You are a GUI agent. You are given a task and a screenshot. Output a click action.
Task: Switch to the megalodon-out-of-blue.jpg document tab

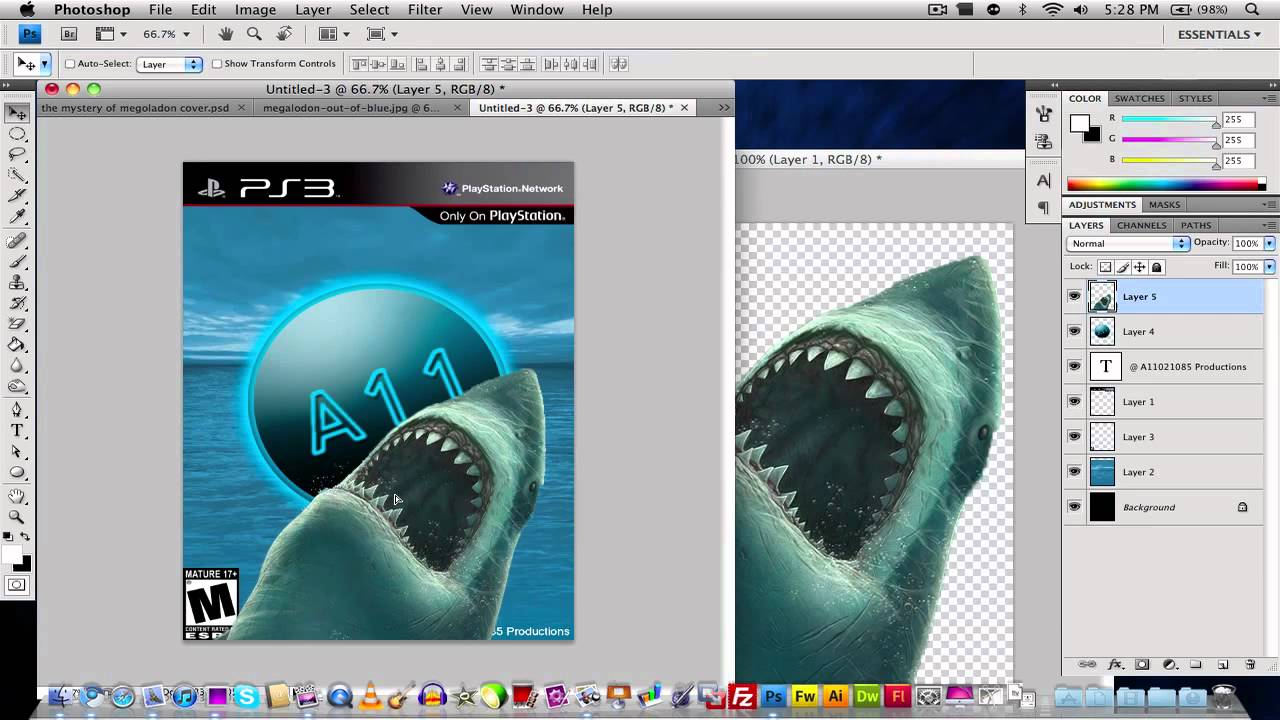[351, 108]
